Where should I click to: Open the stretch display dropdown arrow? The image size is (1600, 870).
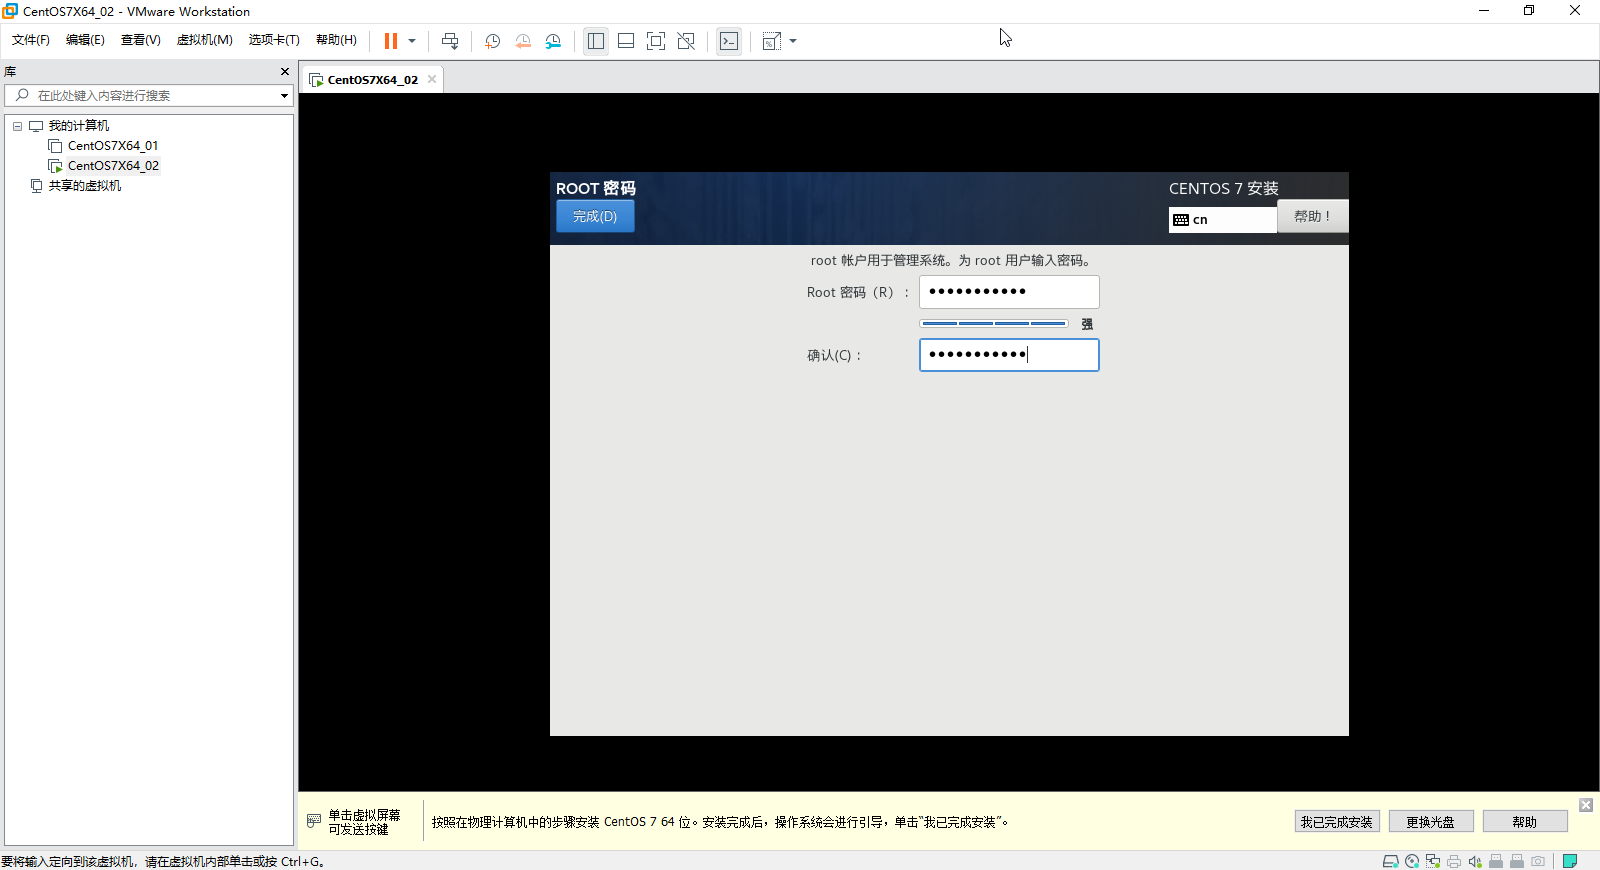point(793,41)
